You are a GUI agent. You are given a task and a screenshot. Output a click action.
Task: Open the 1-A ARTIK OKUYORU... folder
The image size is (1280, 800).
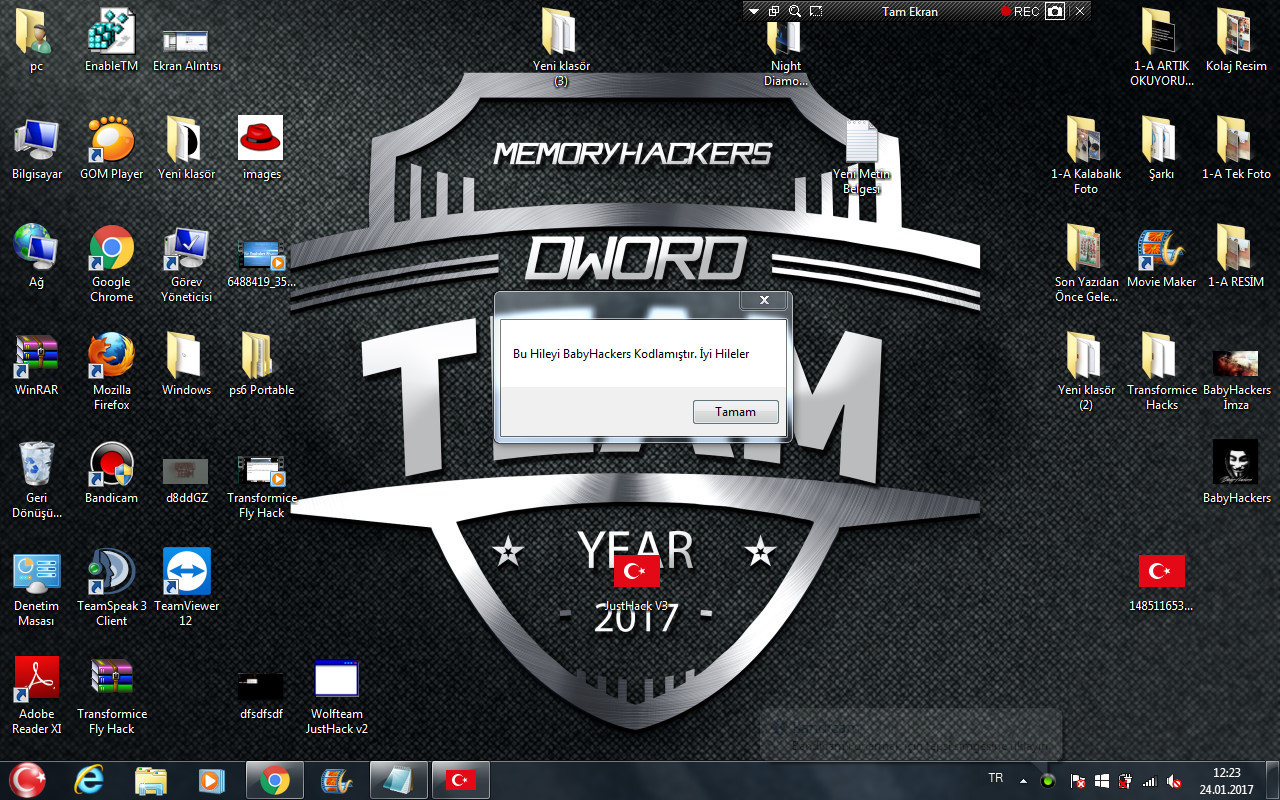point(1162,48)
